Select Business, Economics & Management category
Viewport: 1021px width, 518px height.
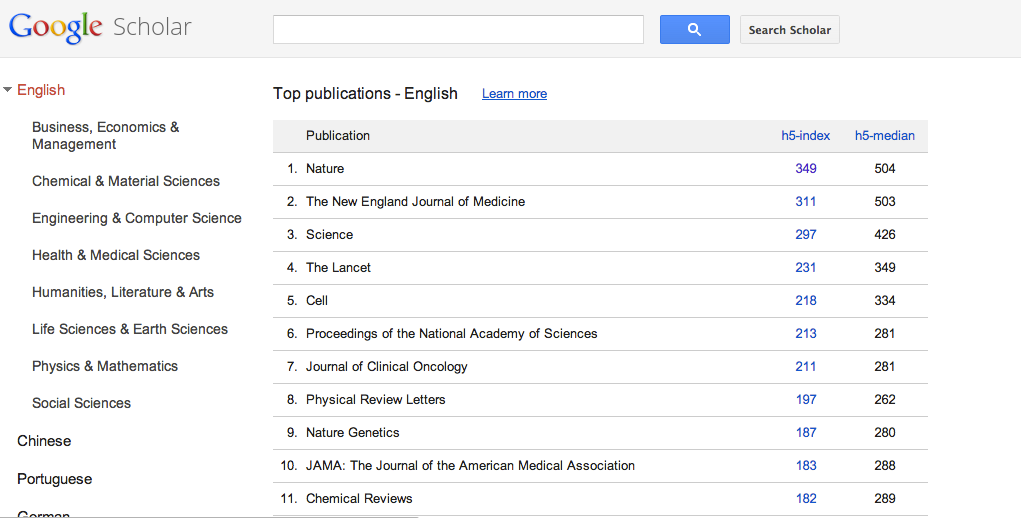(105, 136)
